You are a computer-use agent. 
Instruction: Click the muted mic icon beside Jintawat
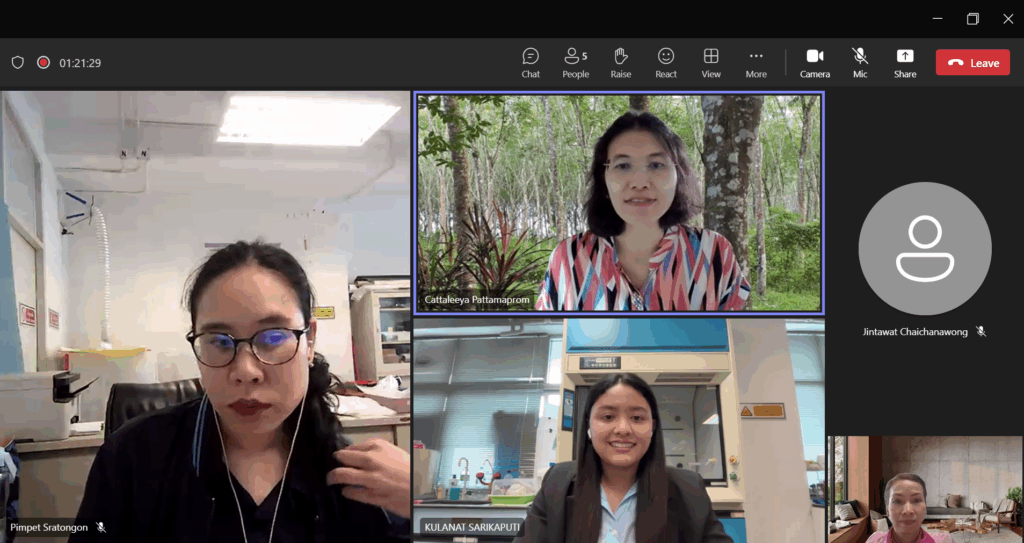tap(981, 331)
